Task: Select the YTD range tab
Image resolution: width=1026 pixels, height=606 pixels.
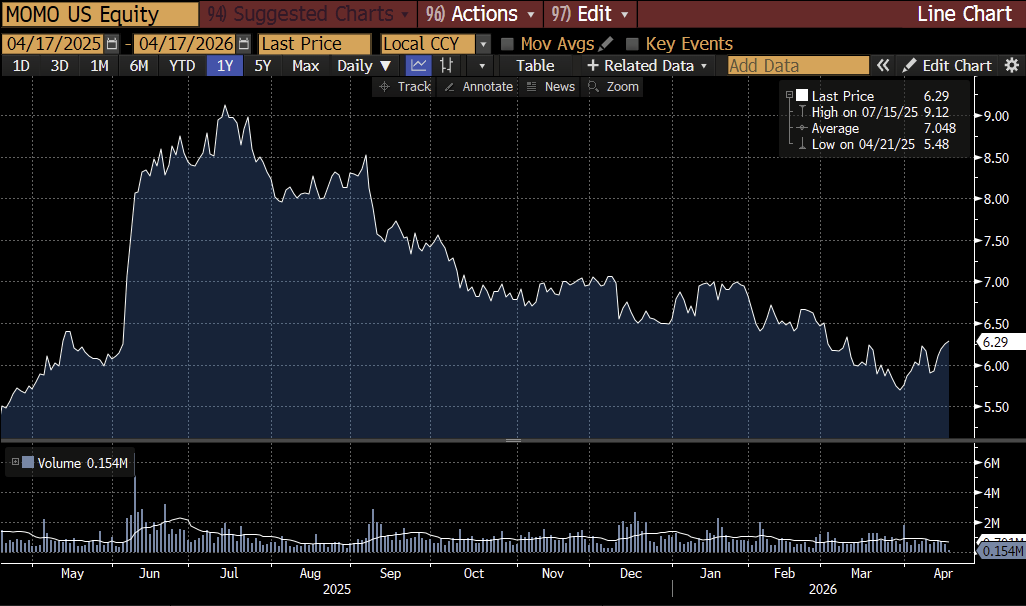Action: (182, 65)
